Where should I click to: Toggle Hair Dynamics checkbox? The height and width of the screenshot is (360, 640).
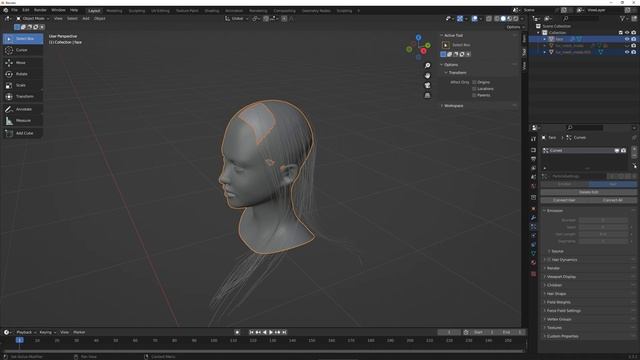[x=549, y=260]
